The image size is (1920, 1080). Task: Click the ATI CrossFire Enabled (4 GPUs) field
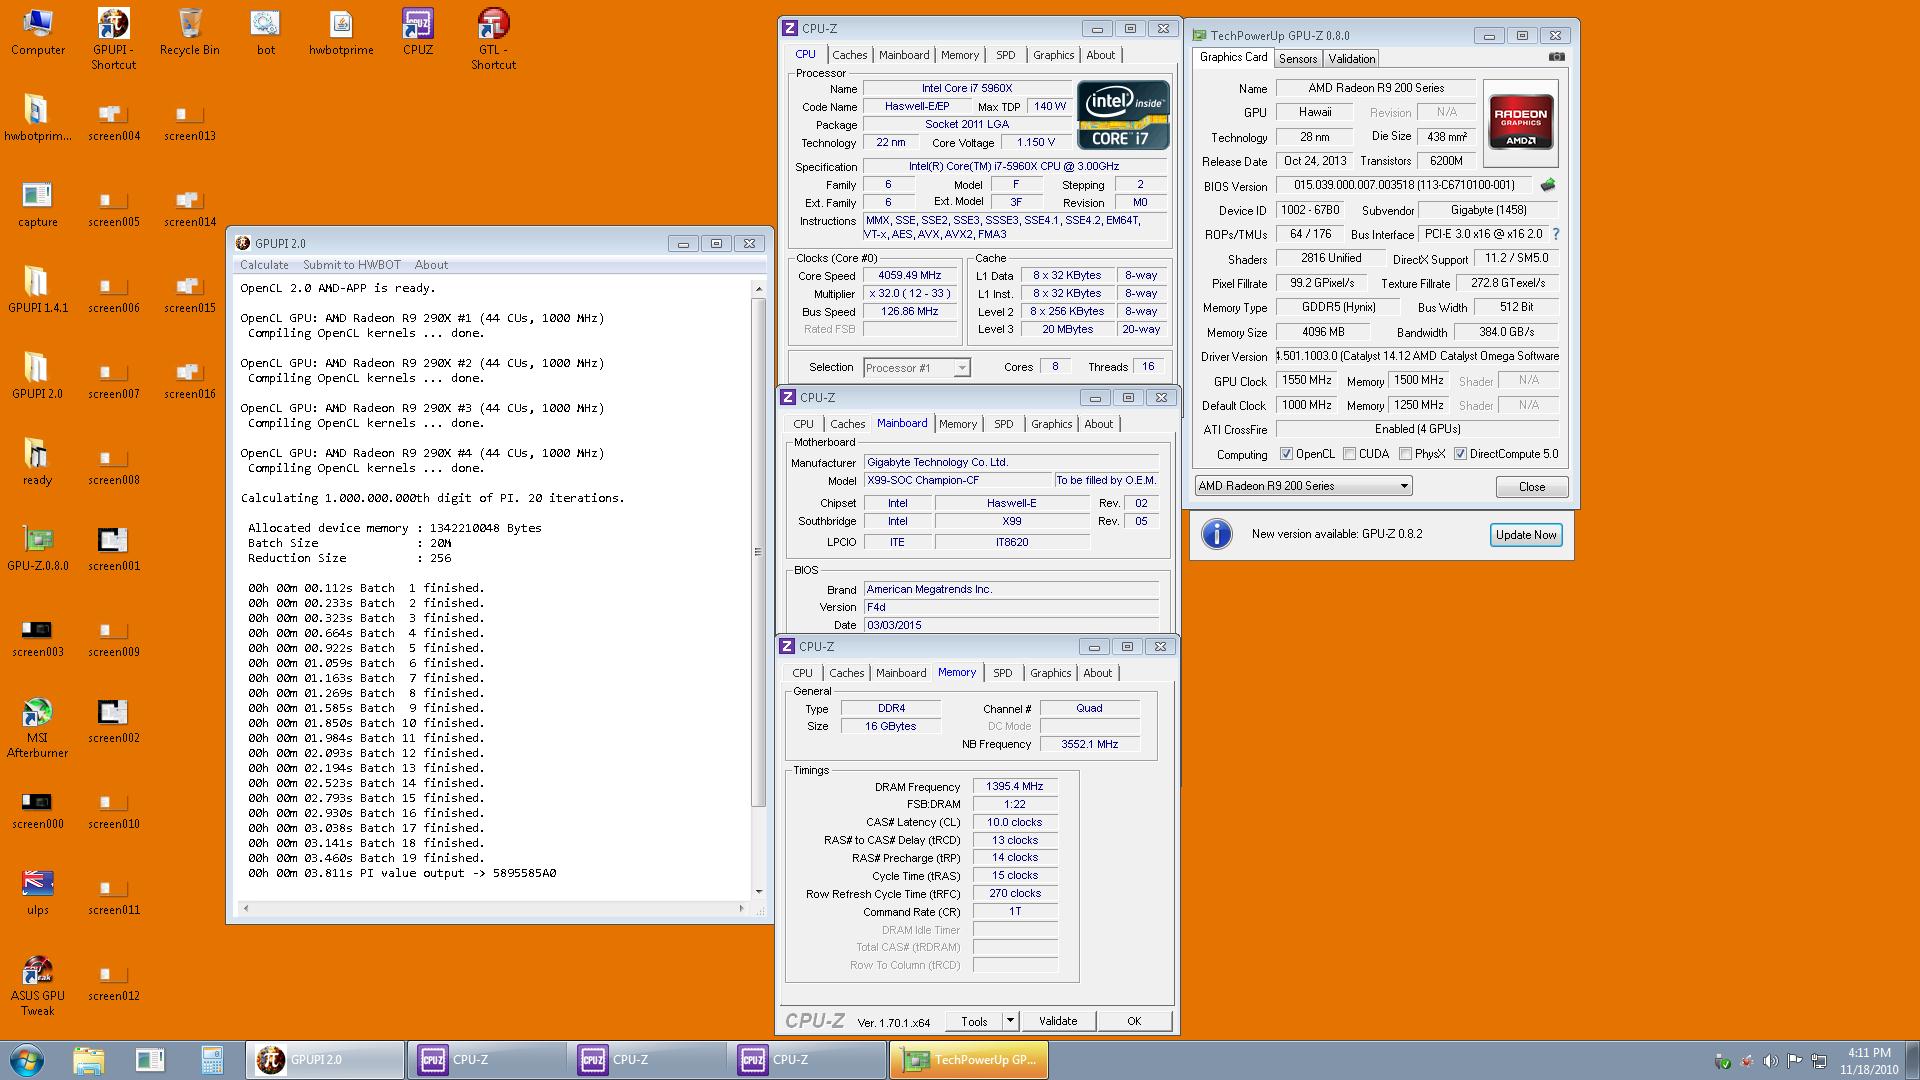click(1417, 429)
